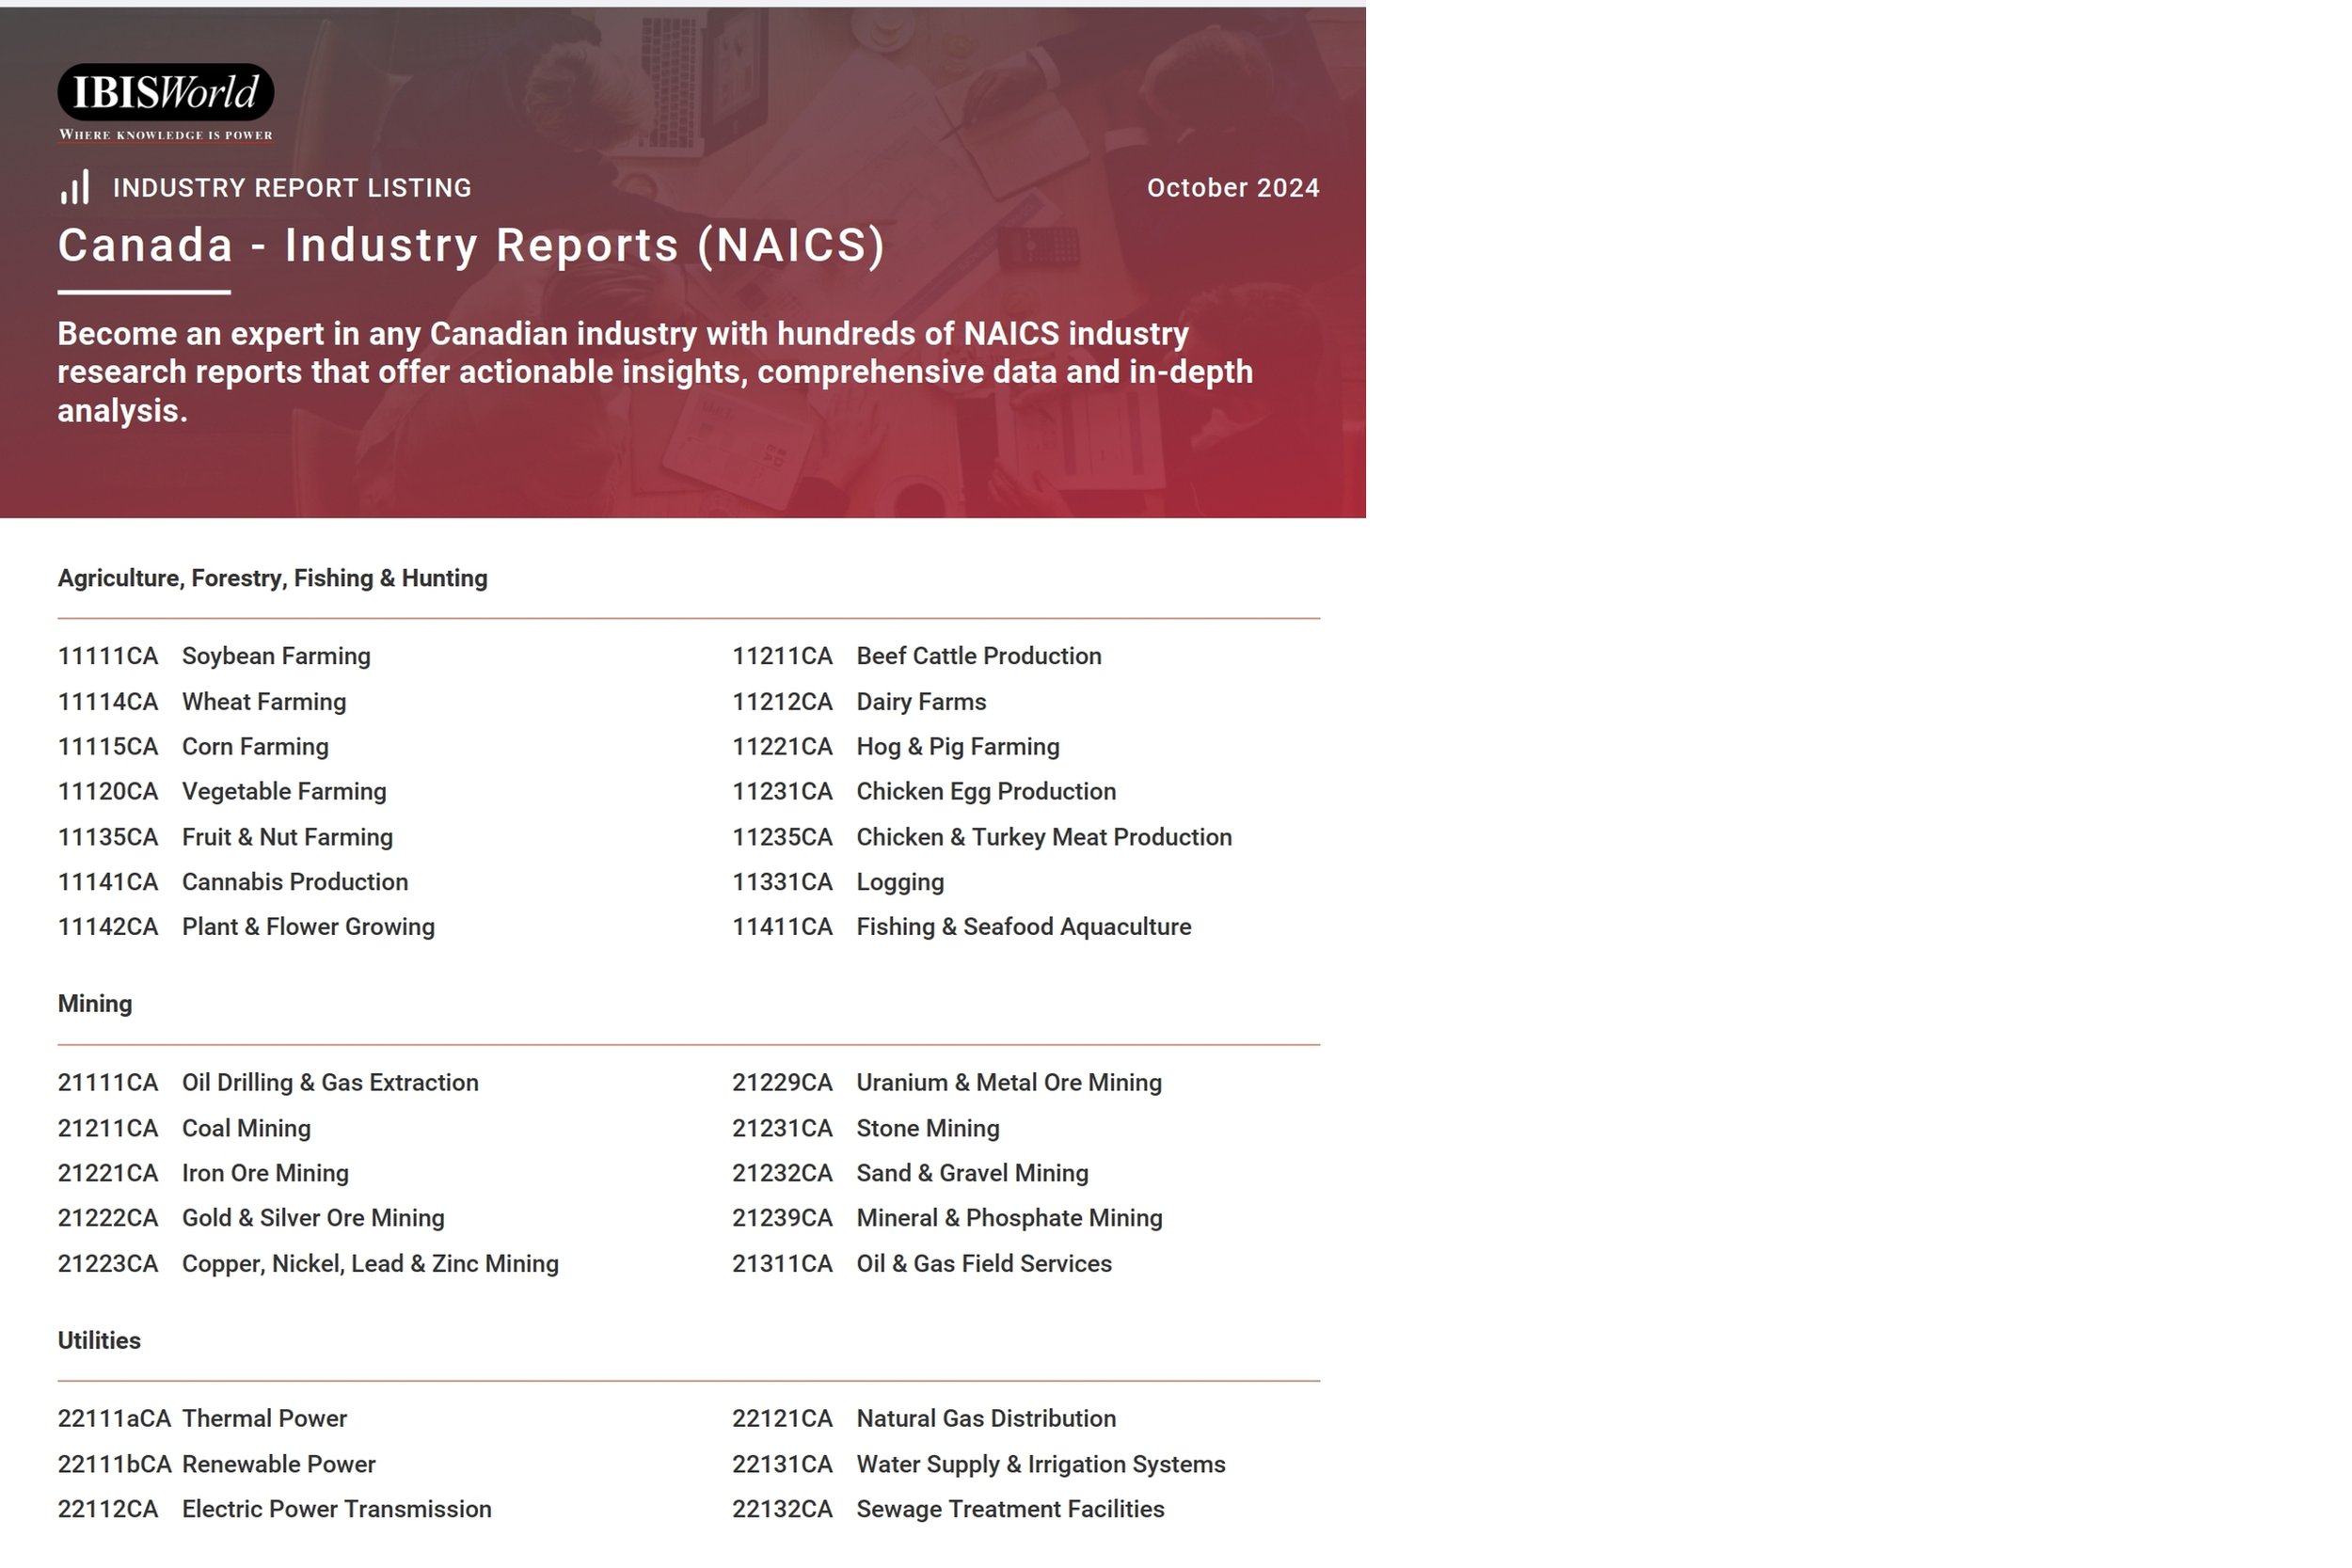
Task: Click the Logging entry
Action: (x=900, y=882)
